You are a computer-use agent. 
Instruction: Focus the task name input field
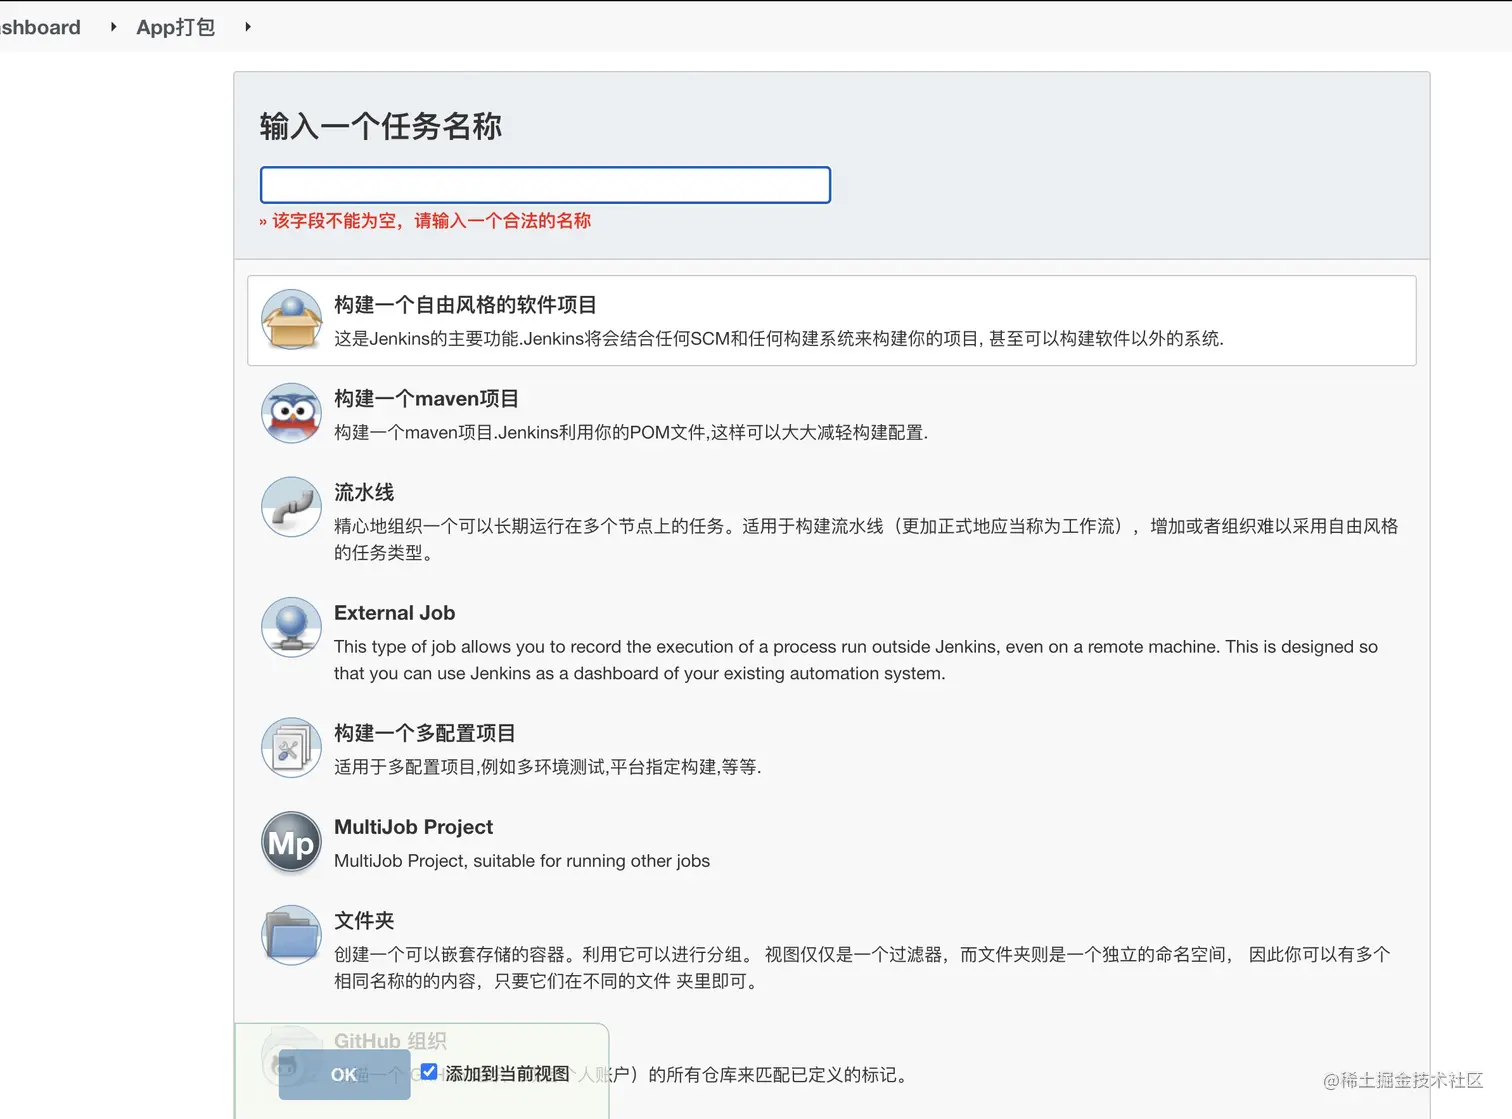[545, 185]
